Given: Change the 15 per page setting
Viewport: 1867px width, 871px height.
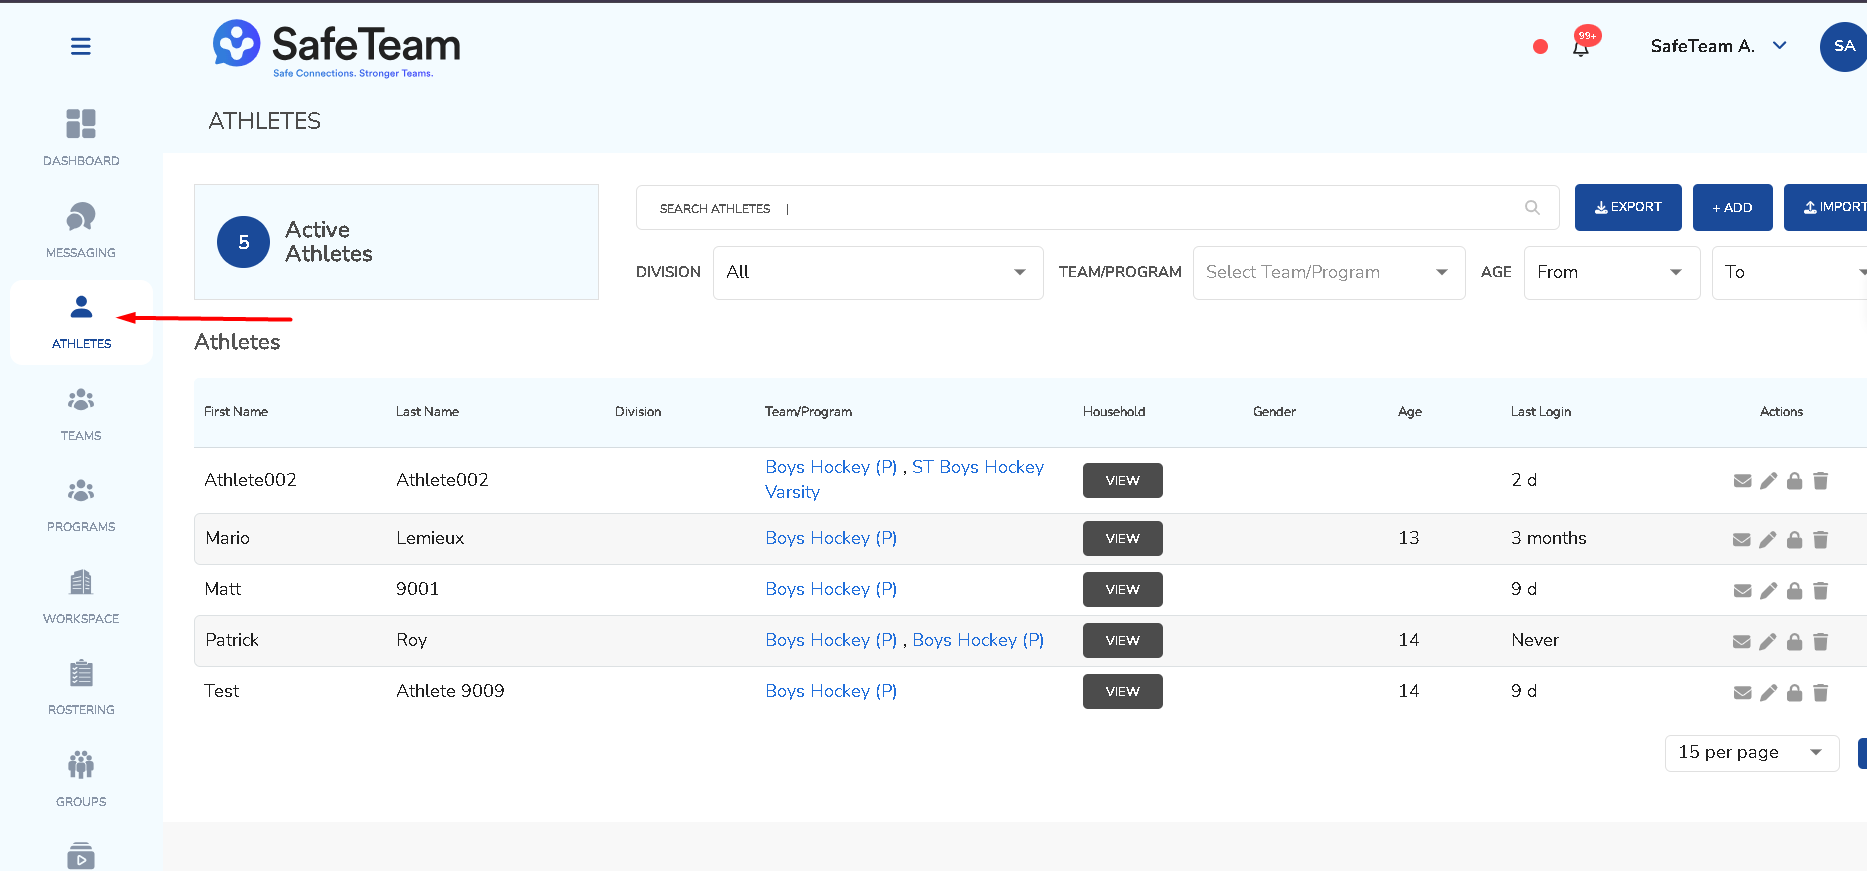Looking at the screenshot, I should point(1752,752).
